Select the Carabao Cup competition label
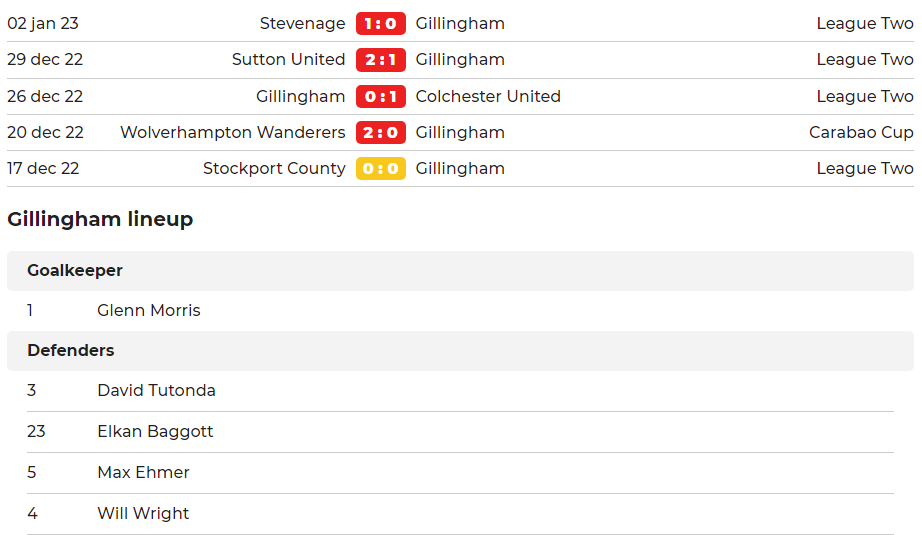Screen dimensions: 922x535 click(x=861, y=132)
